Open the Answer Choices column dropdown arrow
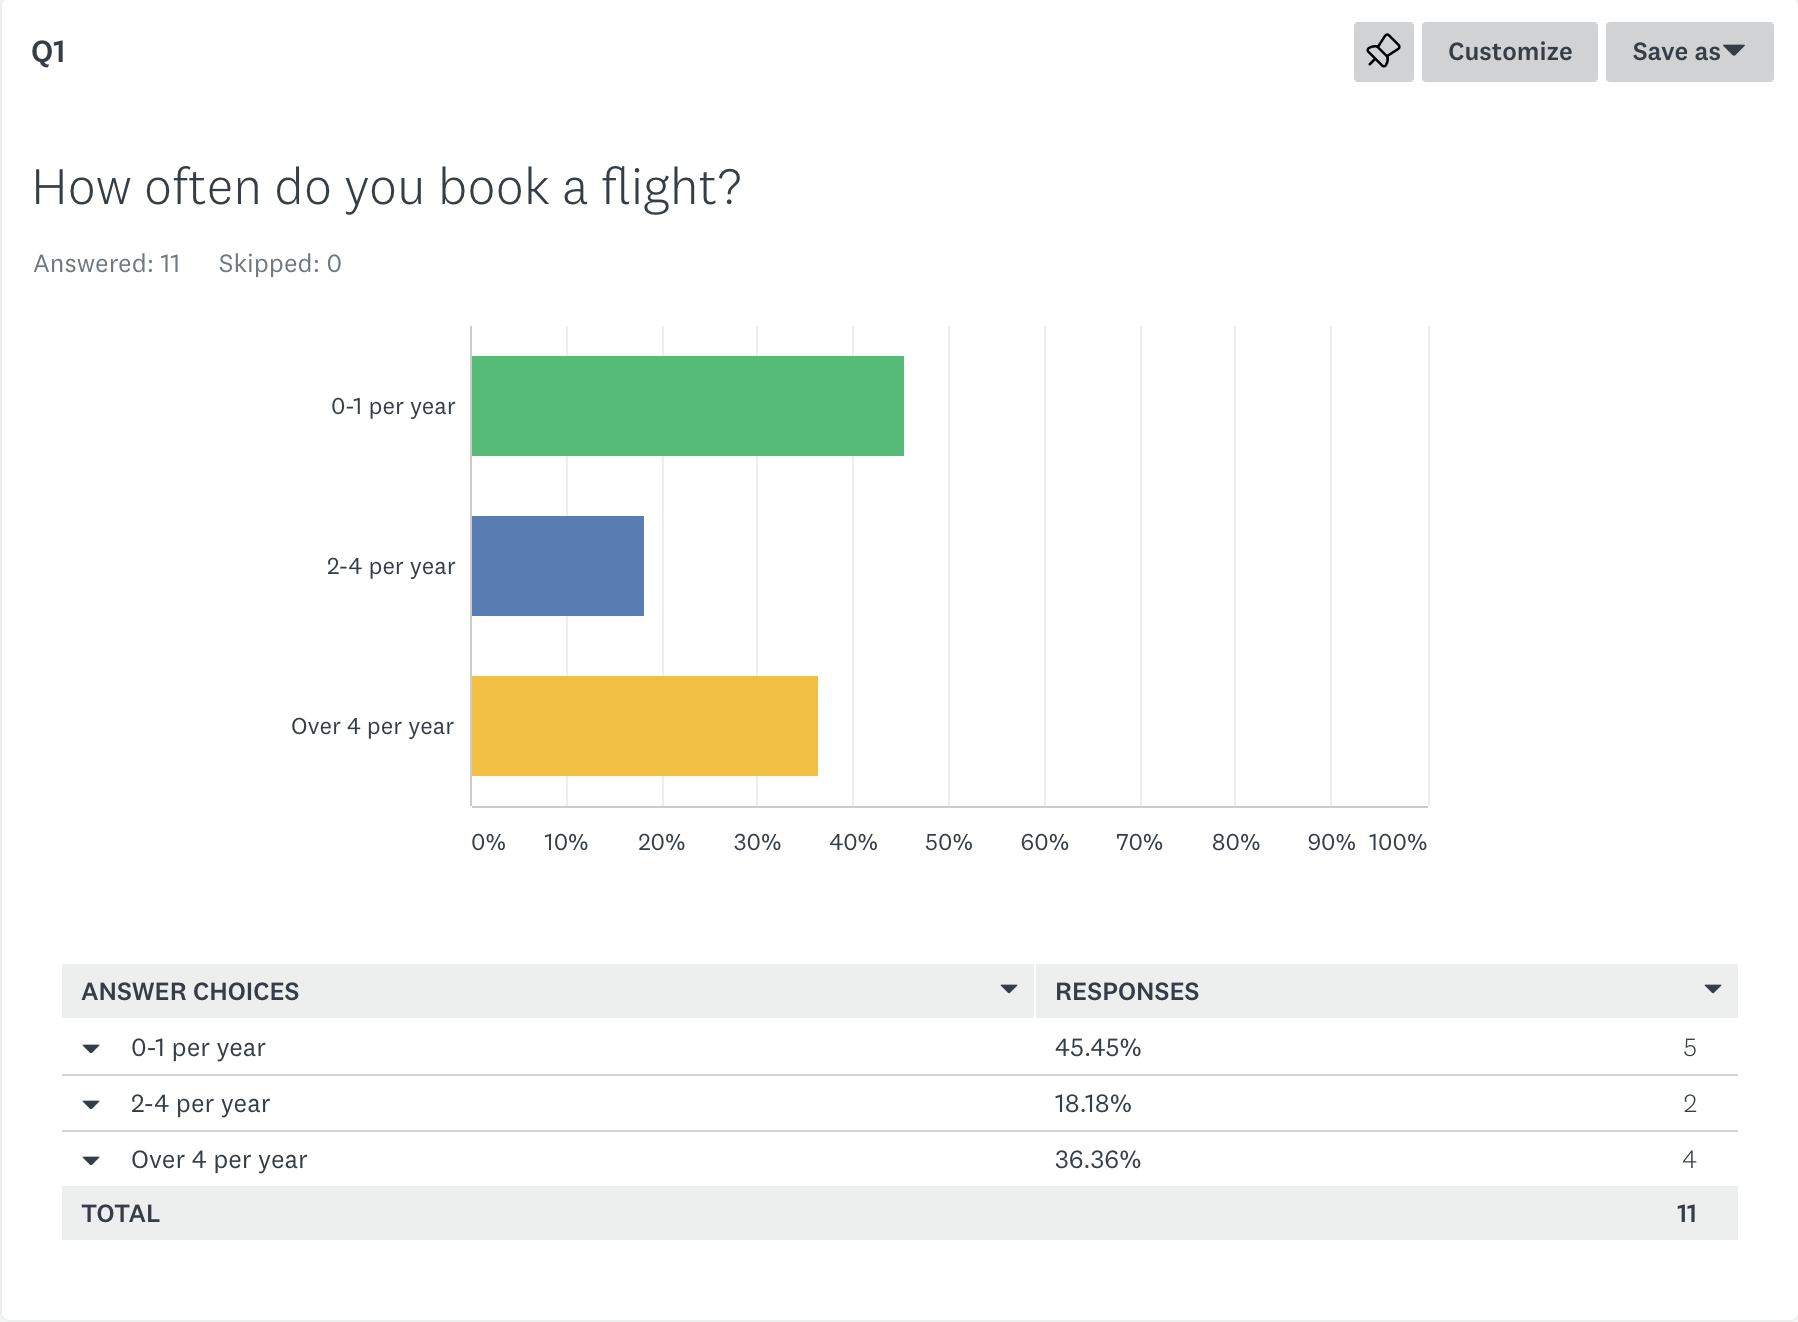 coord(1009,990)
